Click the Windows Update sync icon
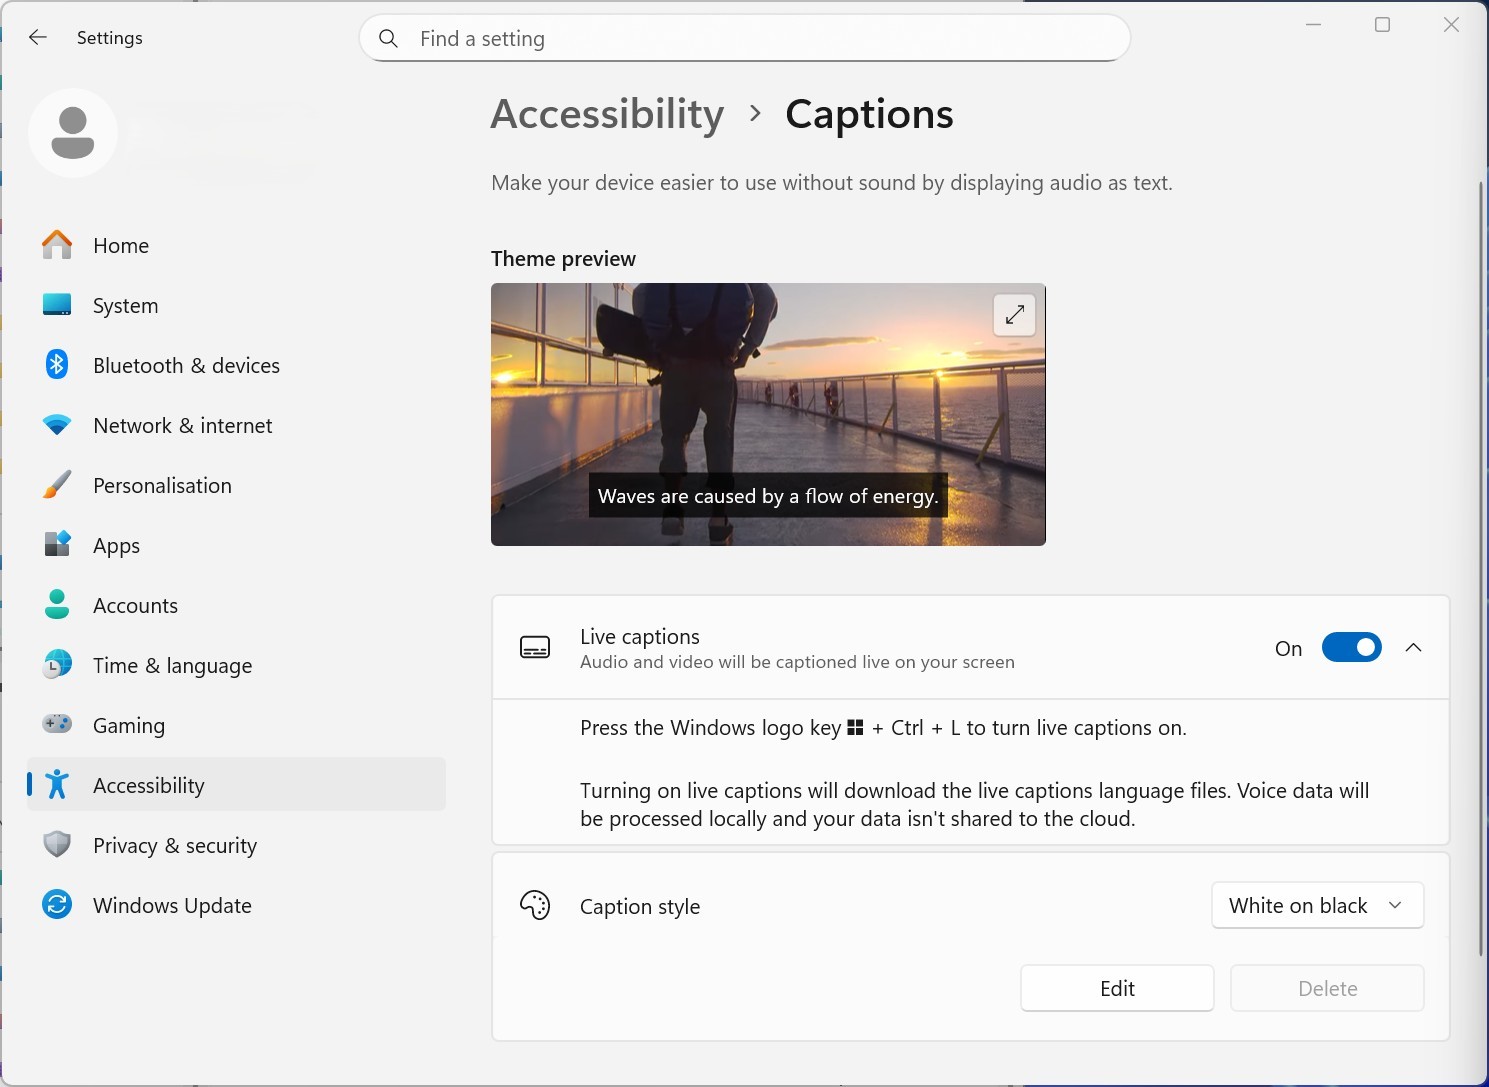The height and width of the screenshot is (1087, 1489). (x=57, y=905)
